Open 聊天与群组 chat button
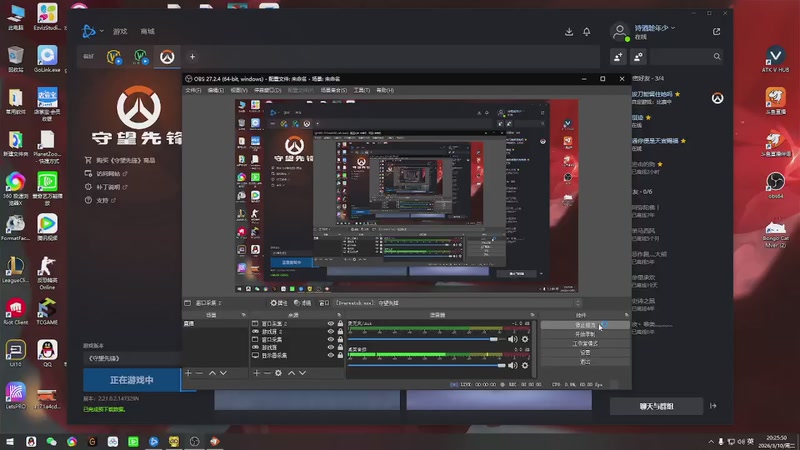Viewport: 800px width, 450px height. (x=656, y=406)
